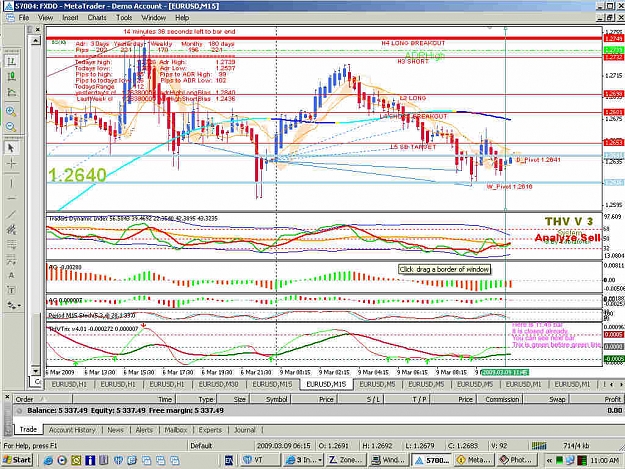Open the Trade terminal tab
Viewport: 625px width, 469px height.
pyautogui.click(x=28, y=430)
